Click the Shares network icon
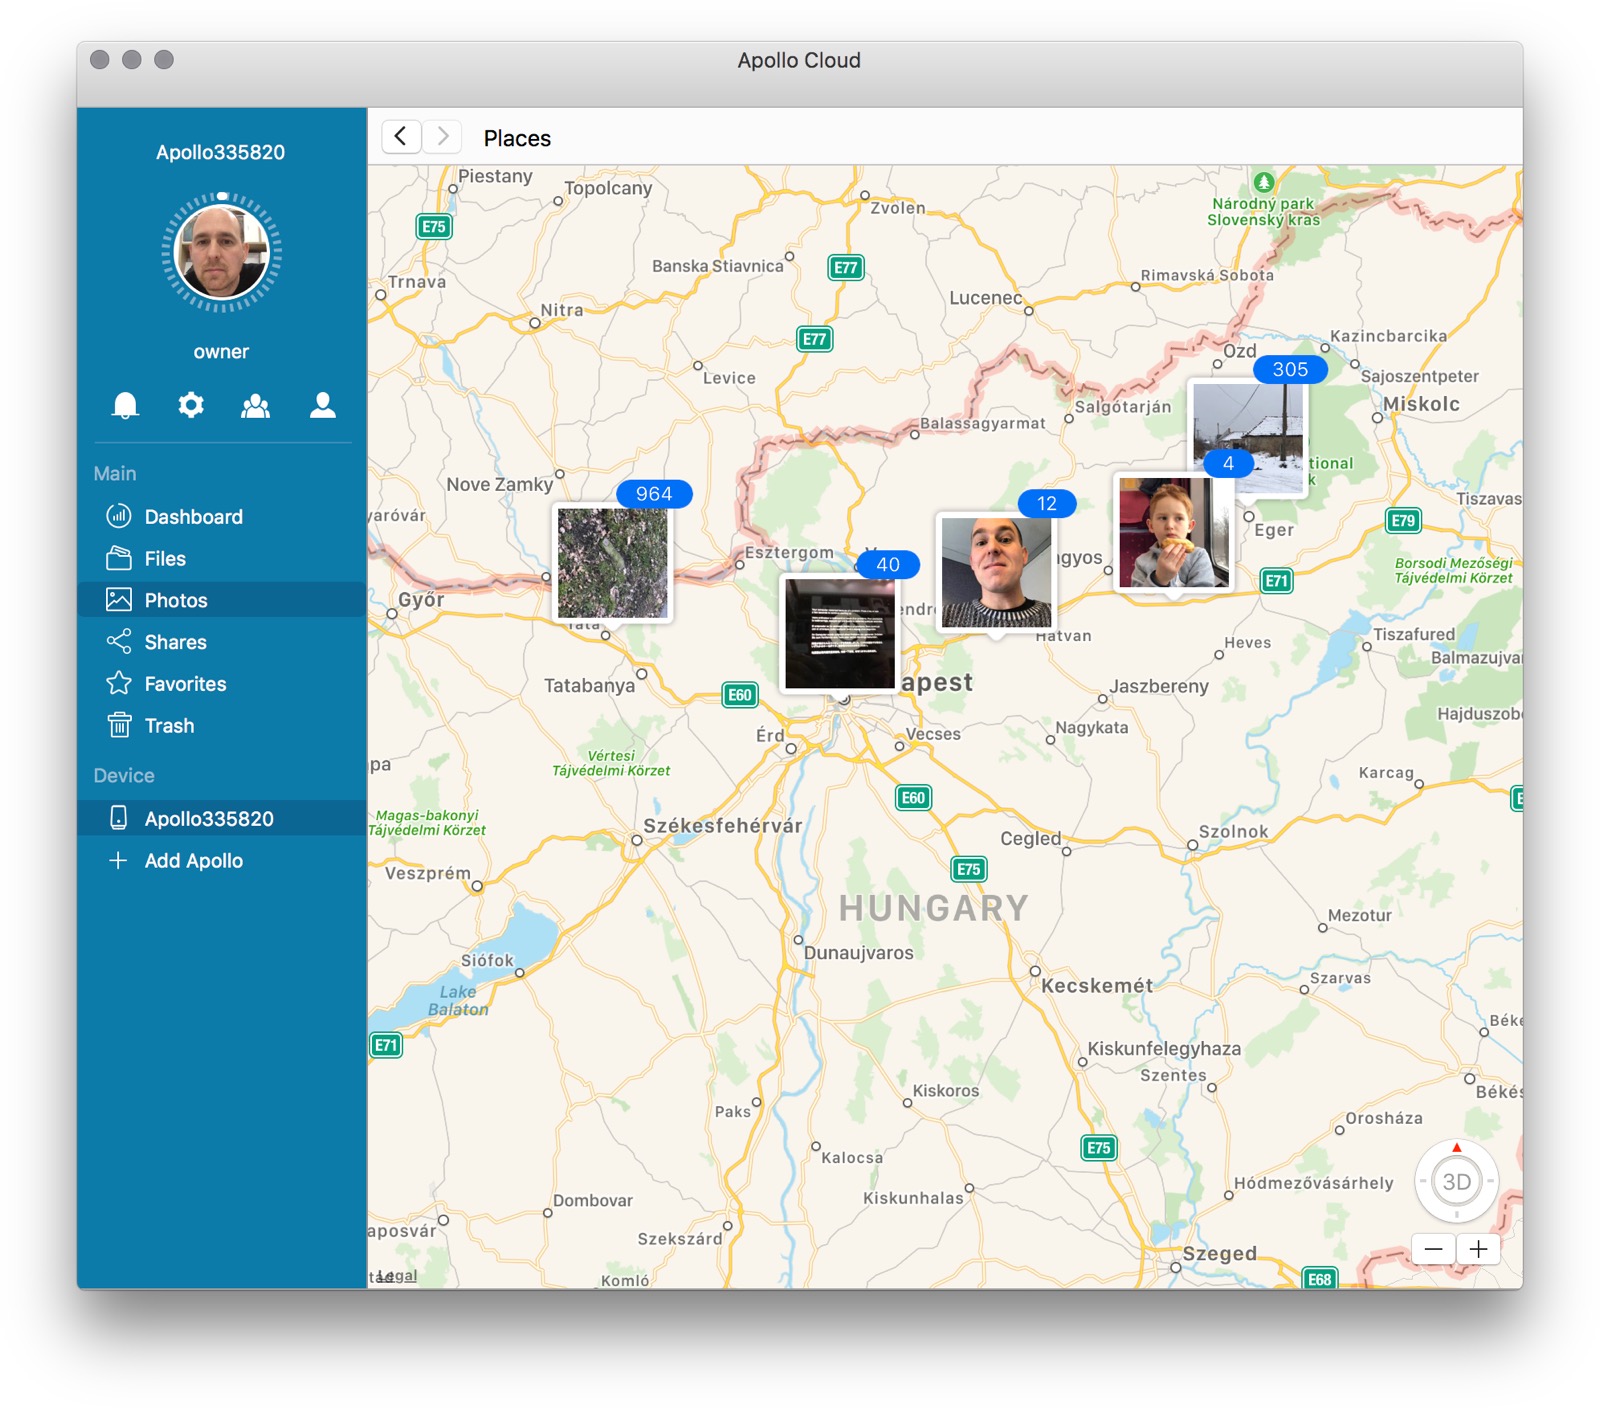Screen dimensions: 1600x1408 click(x=119, y=641)
